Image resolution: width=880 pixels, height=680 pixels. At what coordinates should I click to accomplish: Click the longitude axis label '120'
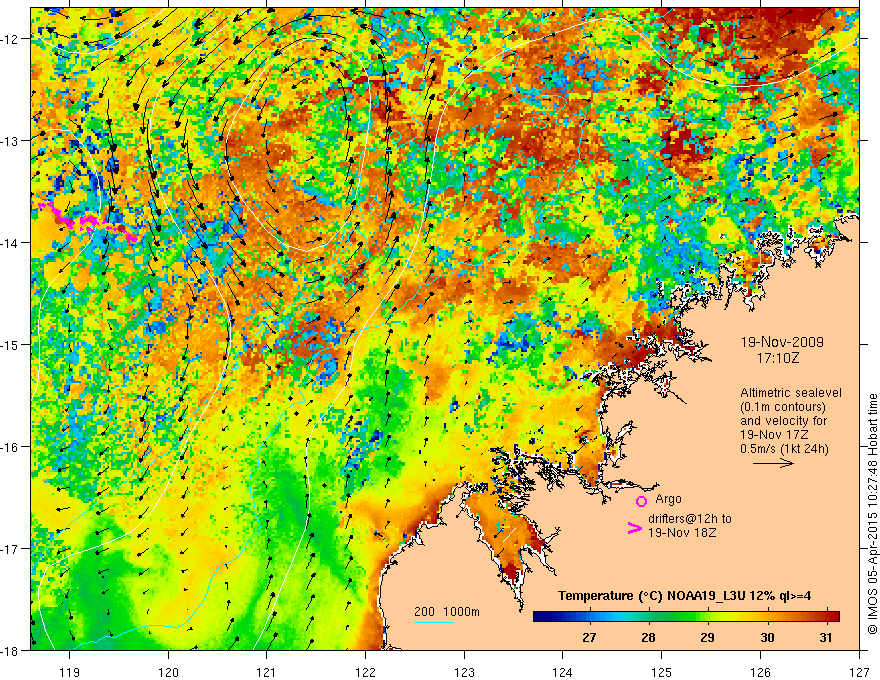click(x=168, y=672)
